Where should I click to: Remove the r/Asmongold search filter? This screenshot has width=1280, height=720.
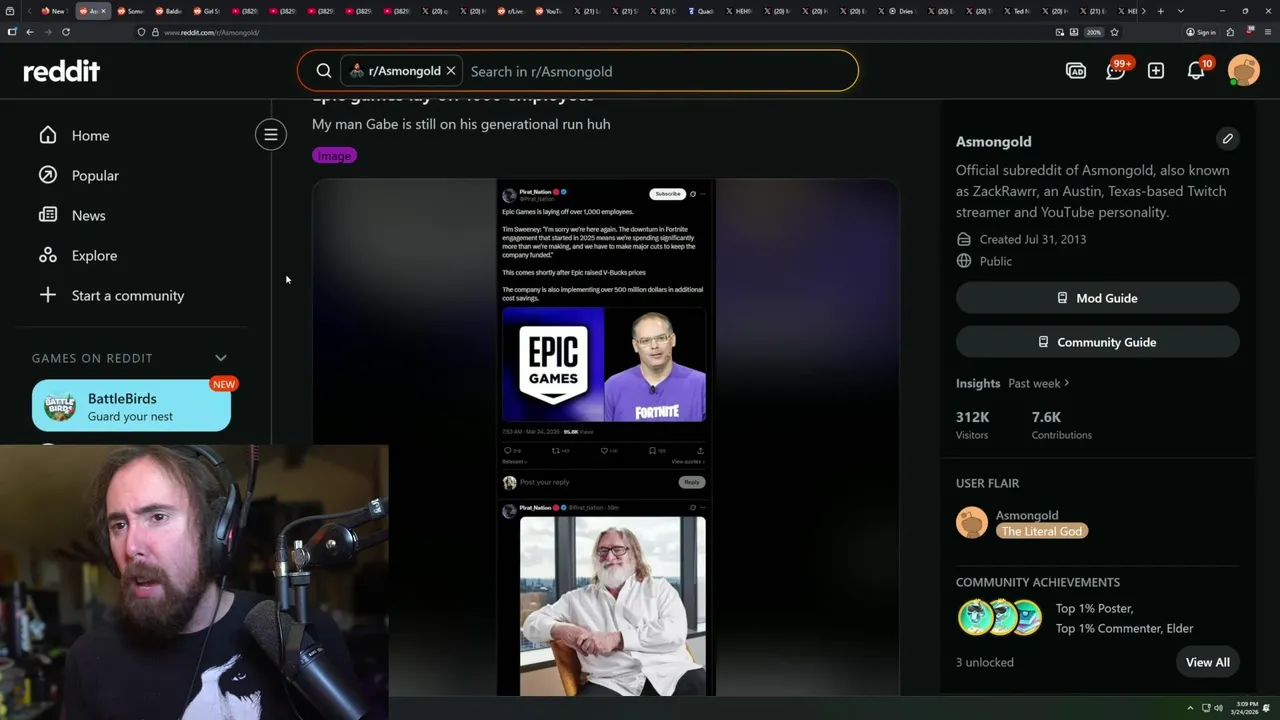tap(451, 71)
